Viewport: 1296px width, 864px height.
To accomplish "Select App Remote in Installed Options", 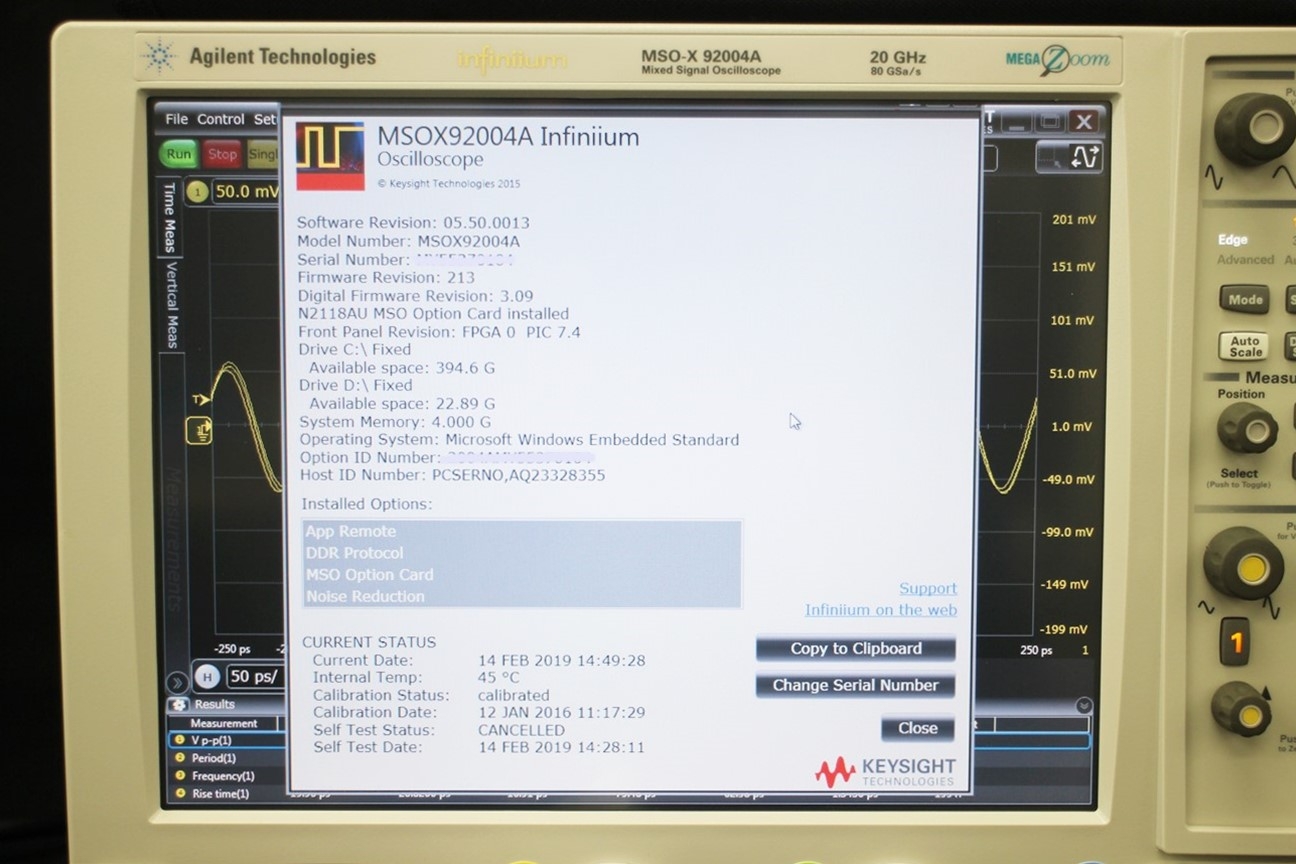I will 521,531.
